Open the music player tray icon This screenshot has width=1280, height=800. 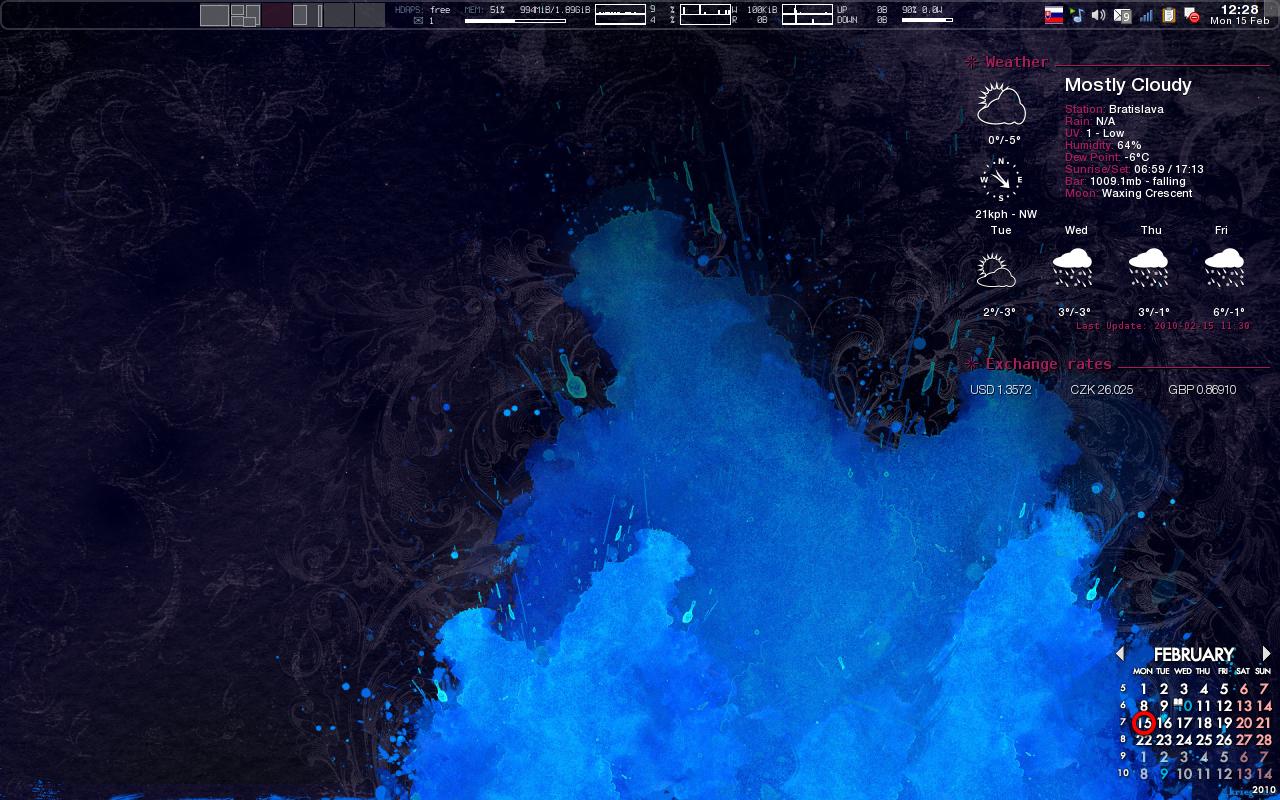pyautogui.click(x=1076, y=15)
